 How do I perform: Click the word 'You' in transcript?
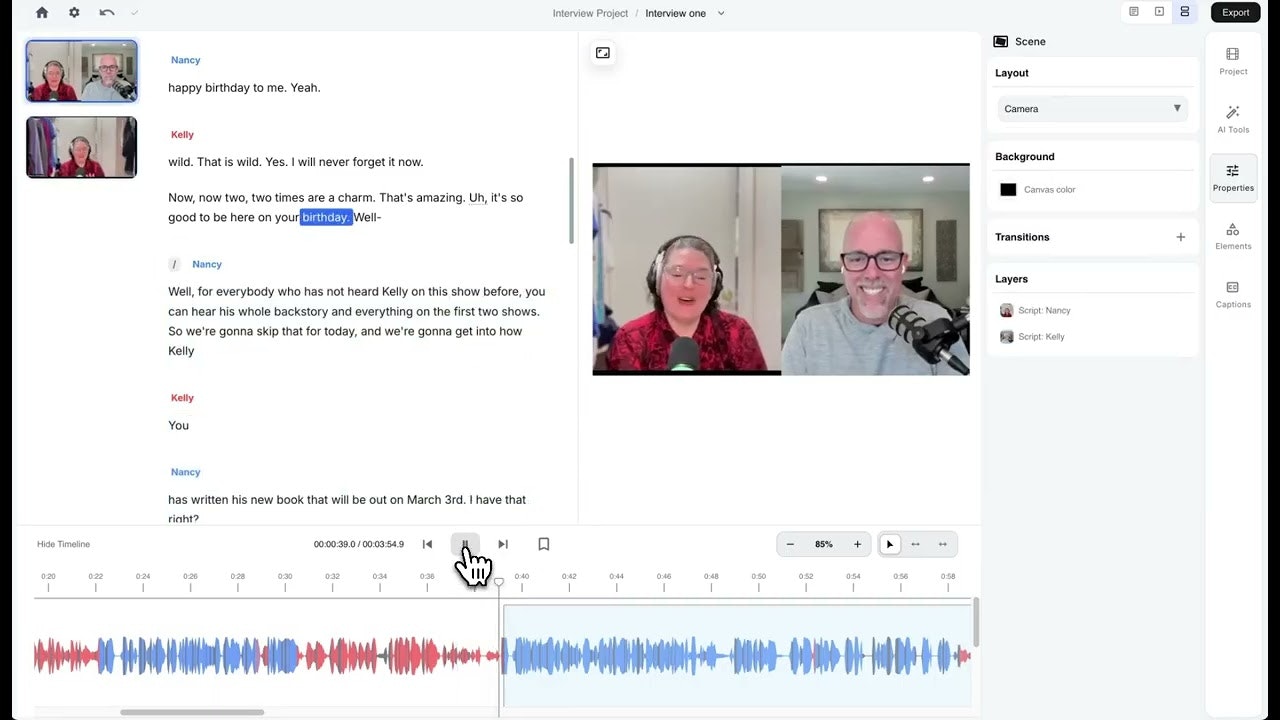178,425
